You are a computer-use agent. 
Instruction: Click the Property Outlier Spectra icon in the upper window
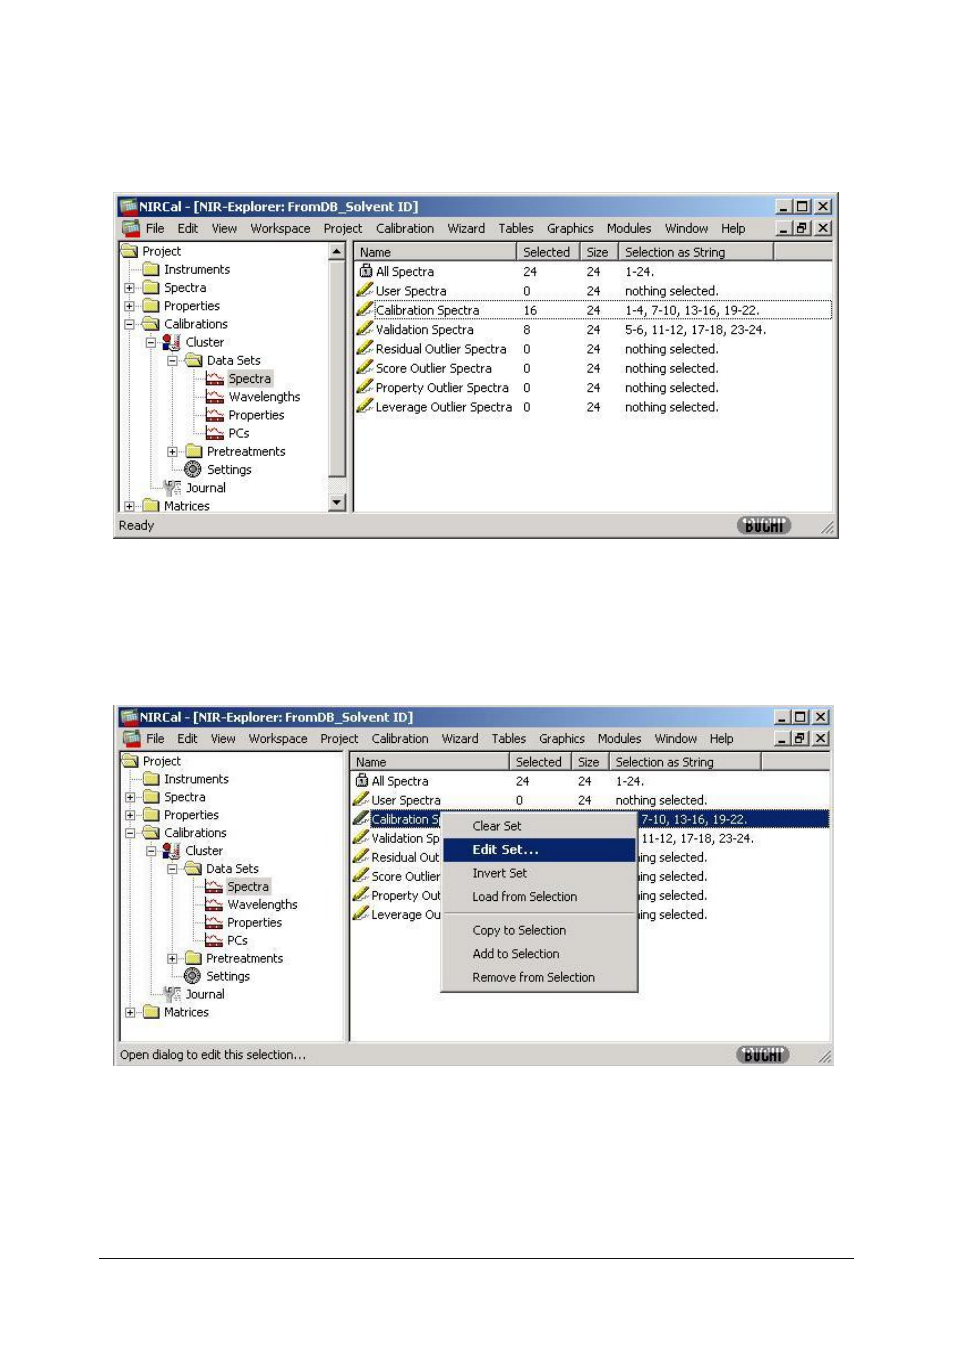click(x=365, y=387)
